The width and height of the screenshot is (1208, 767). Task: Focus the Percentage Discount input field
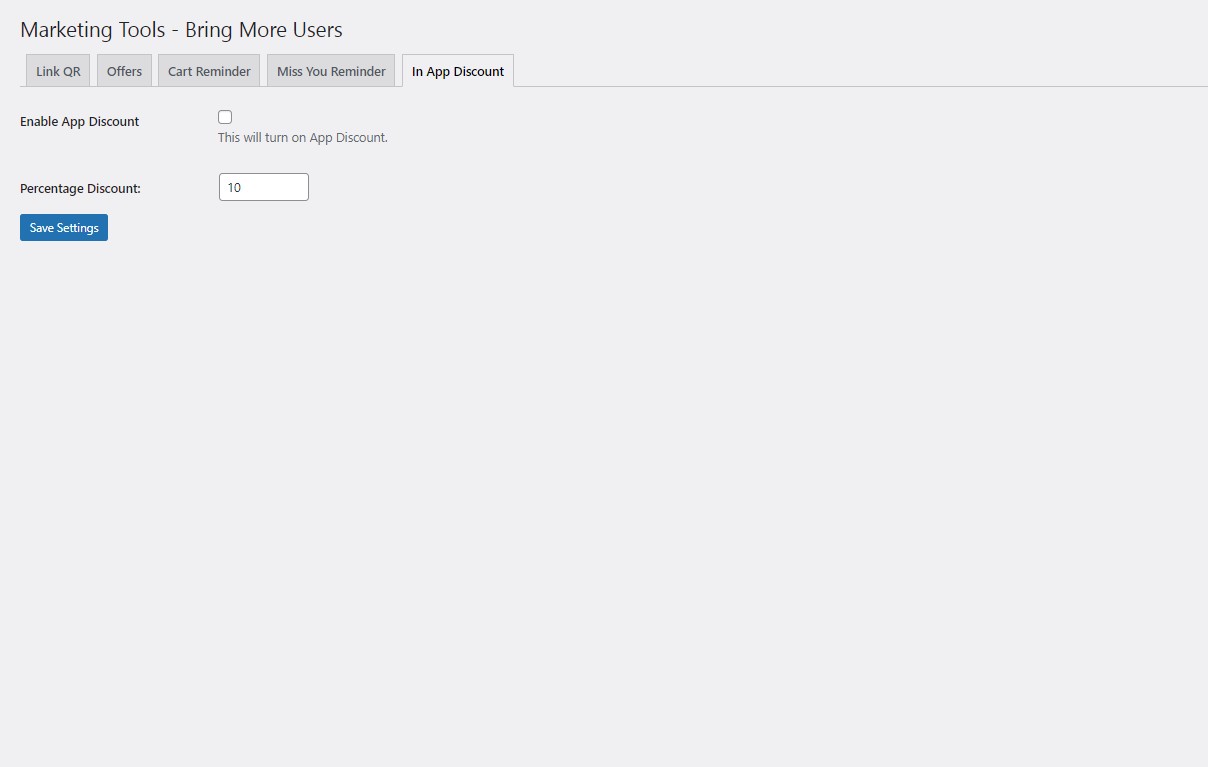[x=264, y=187]
